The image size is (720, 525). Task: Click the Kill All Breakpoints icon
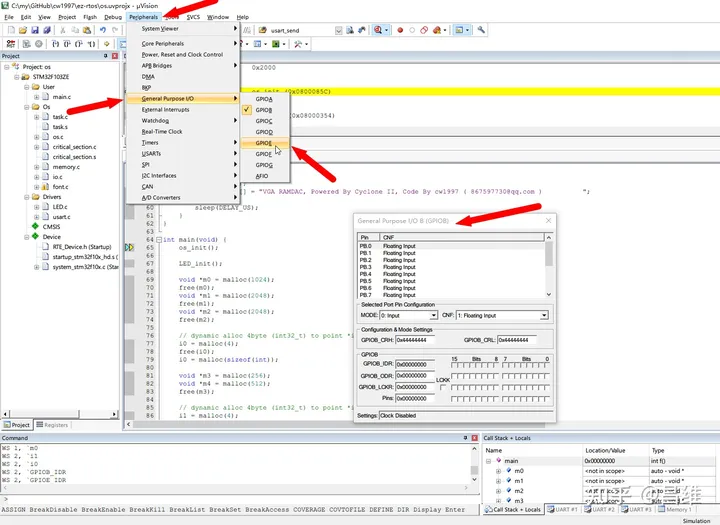436,30
